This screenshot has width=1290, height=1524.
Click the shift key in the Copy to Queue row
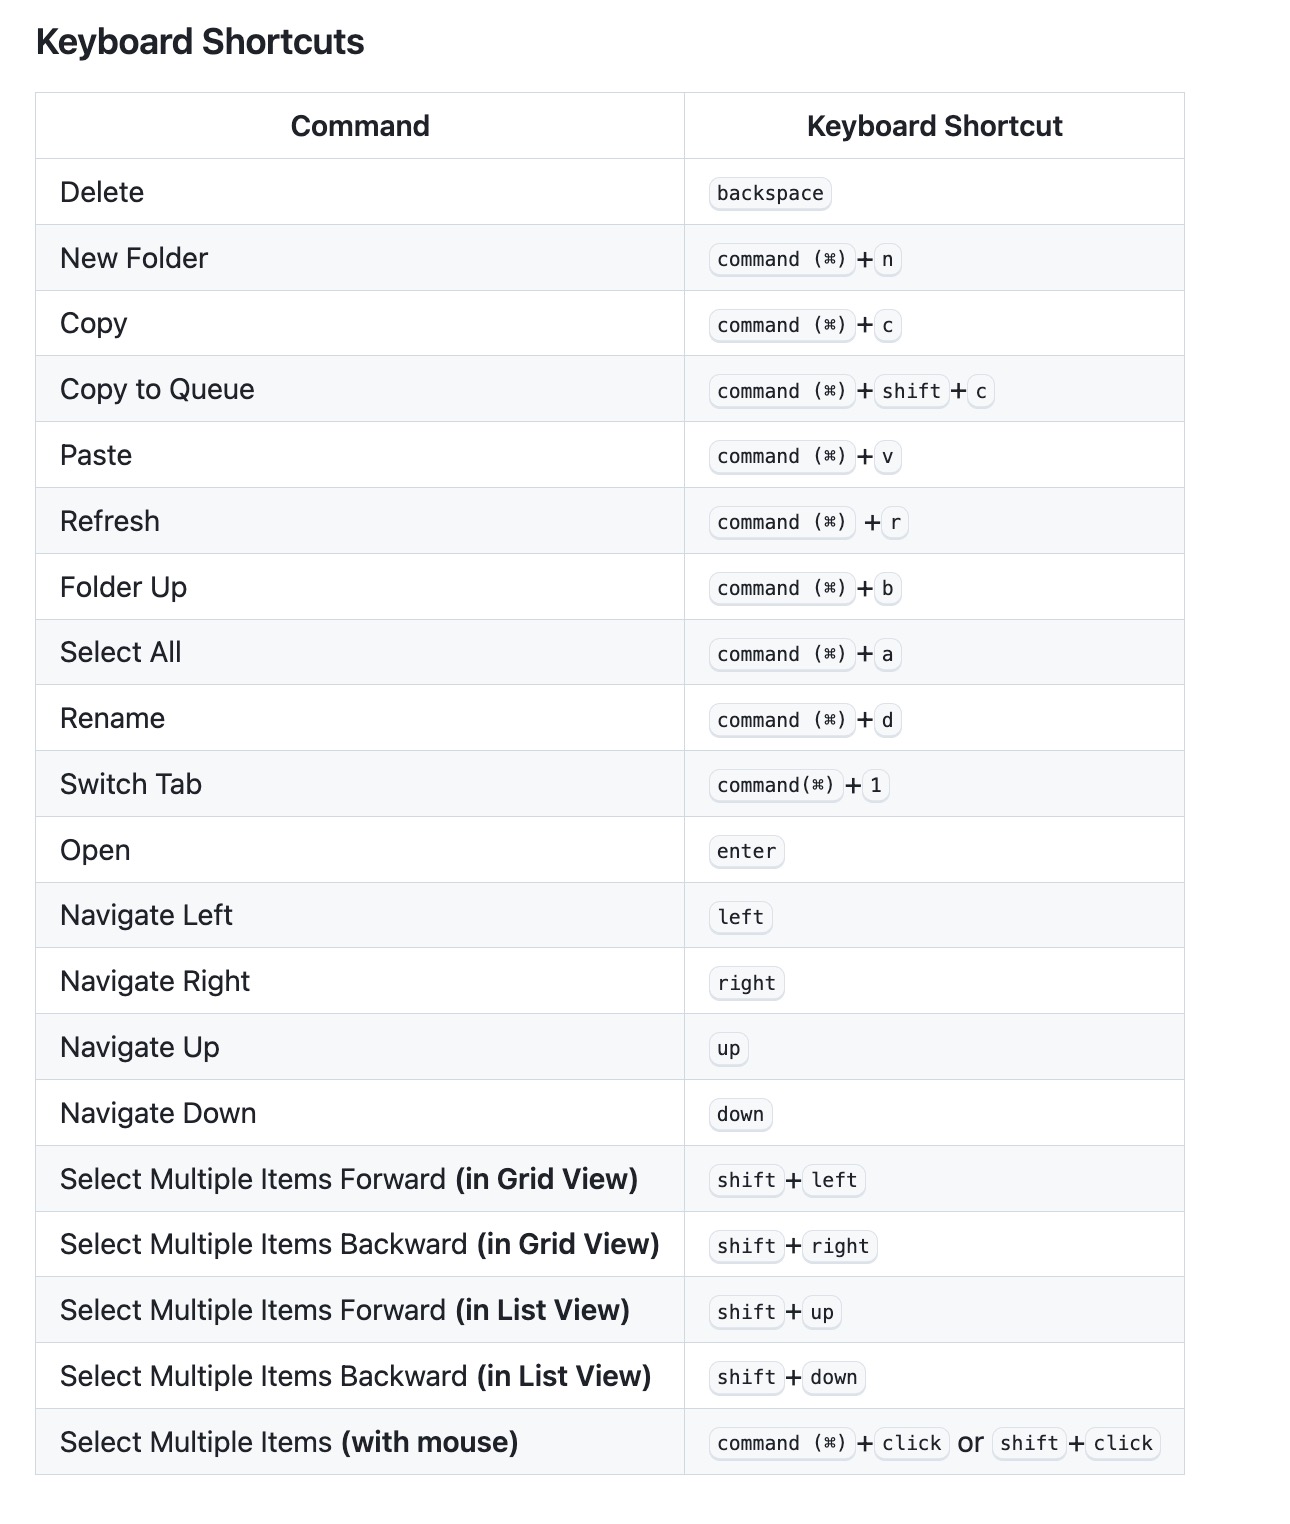[x=911, y=391]
